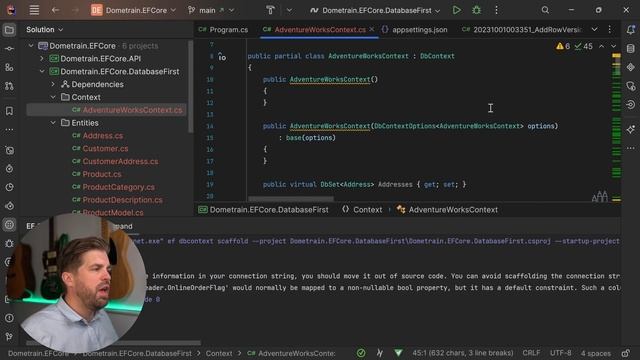Run the Dometrain.EFCore.DatabaseFirst configuration
This screenshot has height=360, width=640.
(456, 10)
